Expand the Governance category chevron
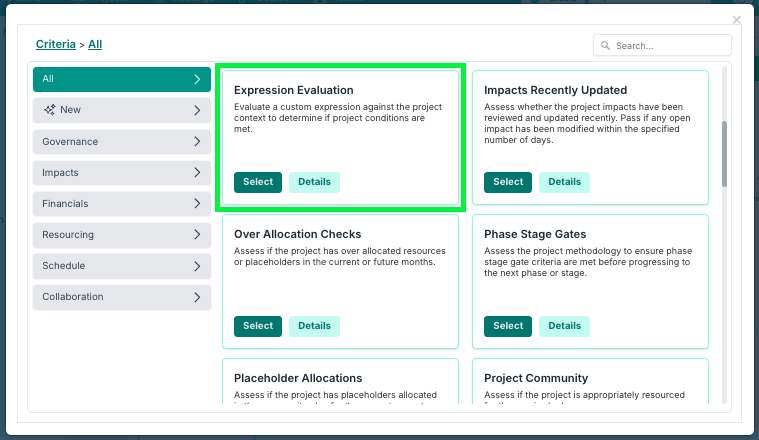 (197, 142)
